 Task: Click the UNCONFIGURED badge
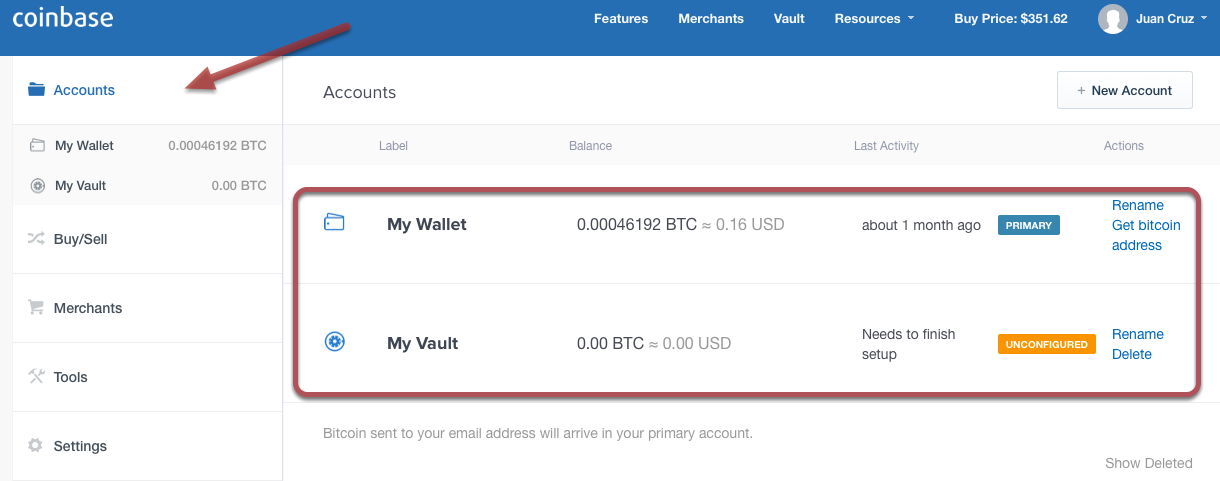coord(1047,344)
